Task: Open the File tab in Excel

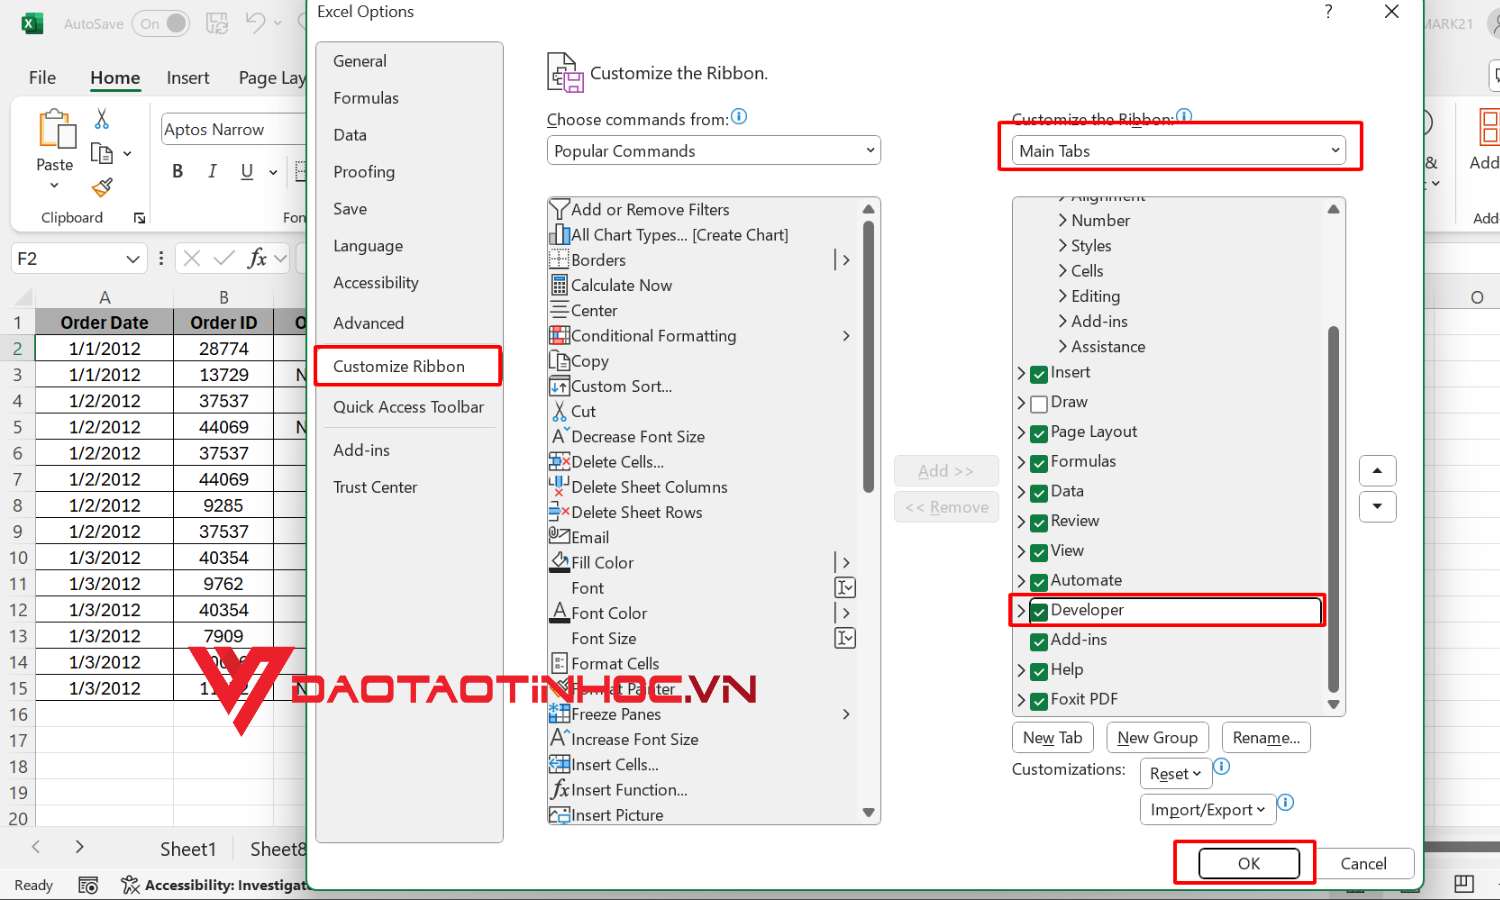Action: [x=42, y=77]
